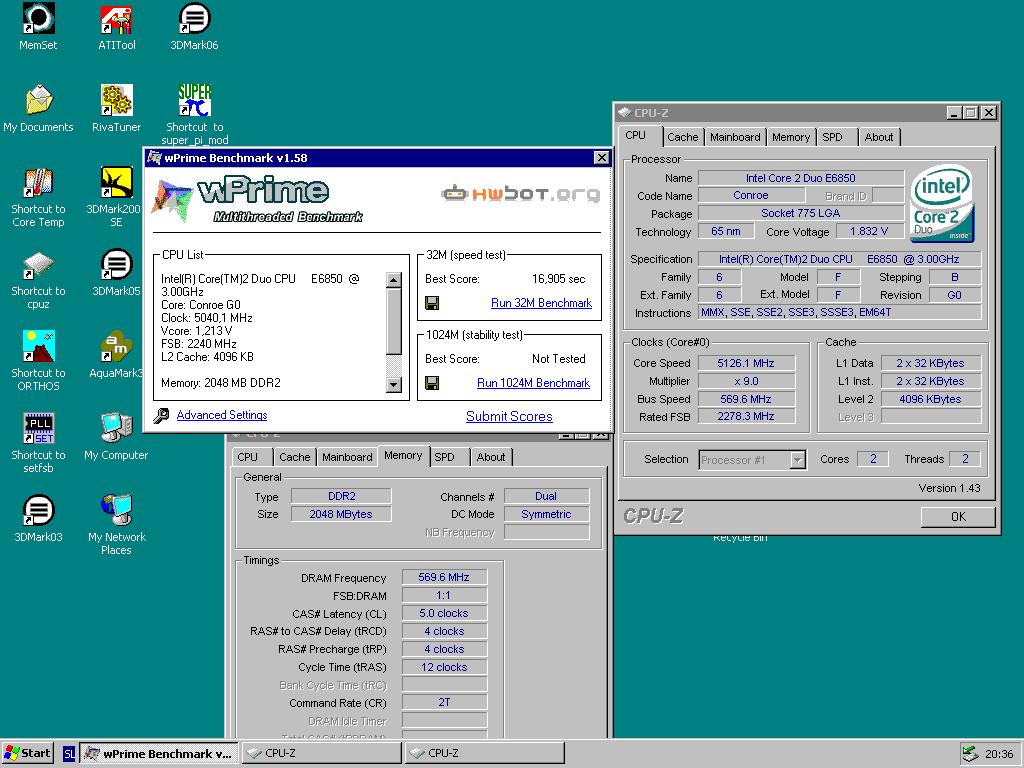Click the OK button in CPU-Z
1024x768 pixels.
click(x=958, y=517)
